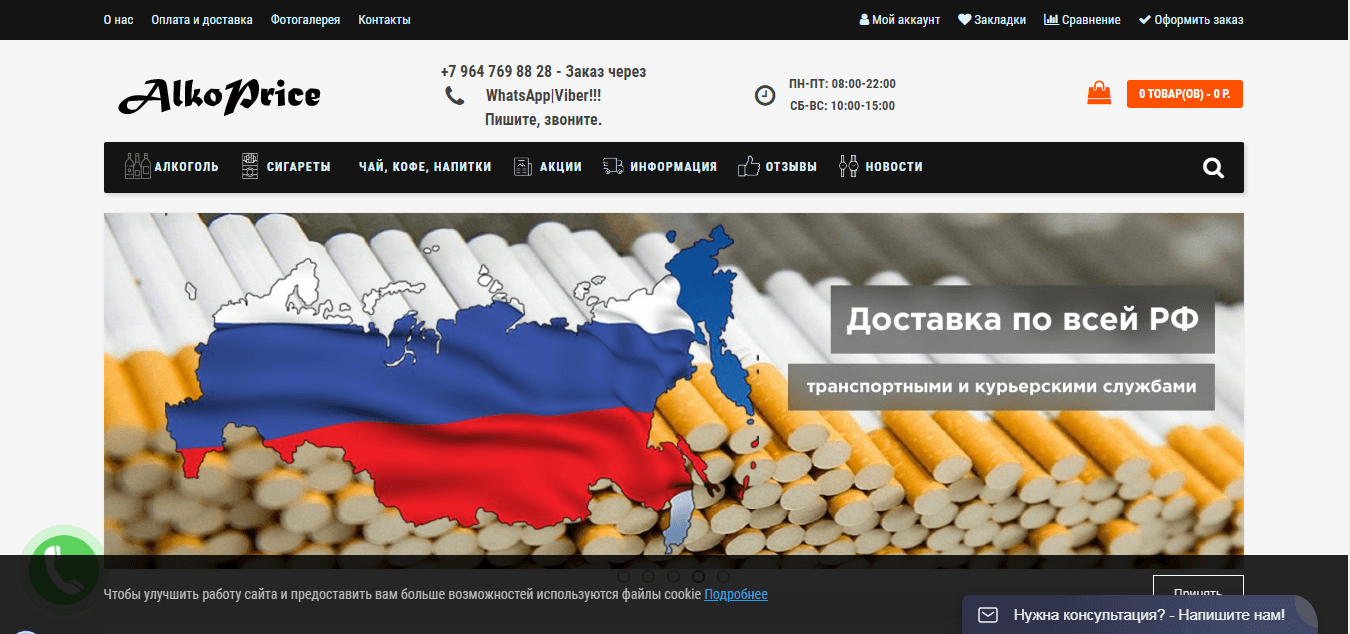
Task: Open the Сигареты category menu
Action: [286, 167]
